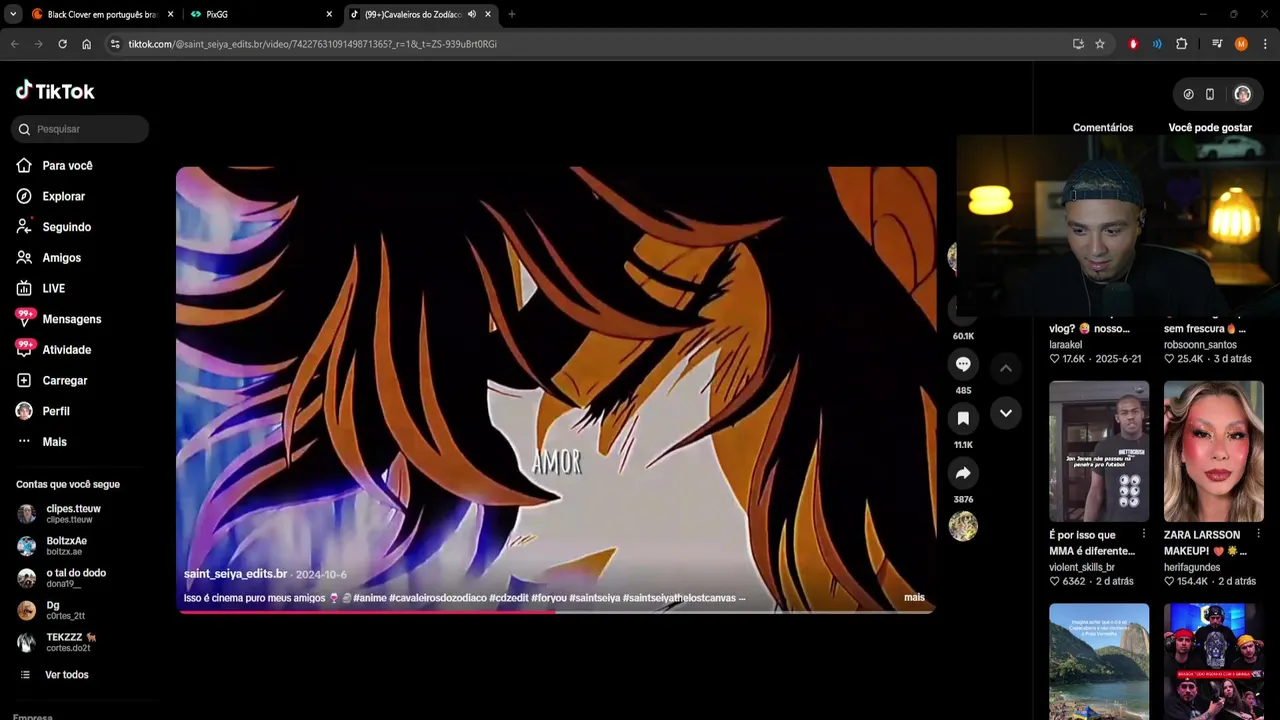Click the site information icon in the address bar
This screenshot has width=1280, height=720.
click(x=115, y=44)
